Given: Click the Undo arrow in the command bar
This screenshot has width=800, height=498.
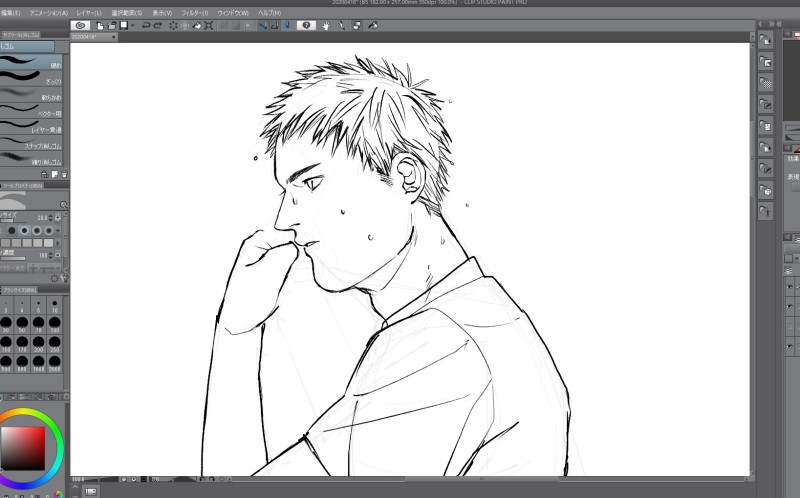Looking at the screenshot, I should point(146,25).
